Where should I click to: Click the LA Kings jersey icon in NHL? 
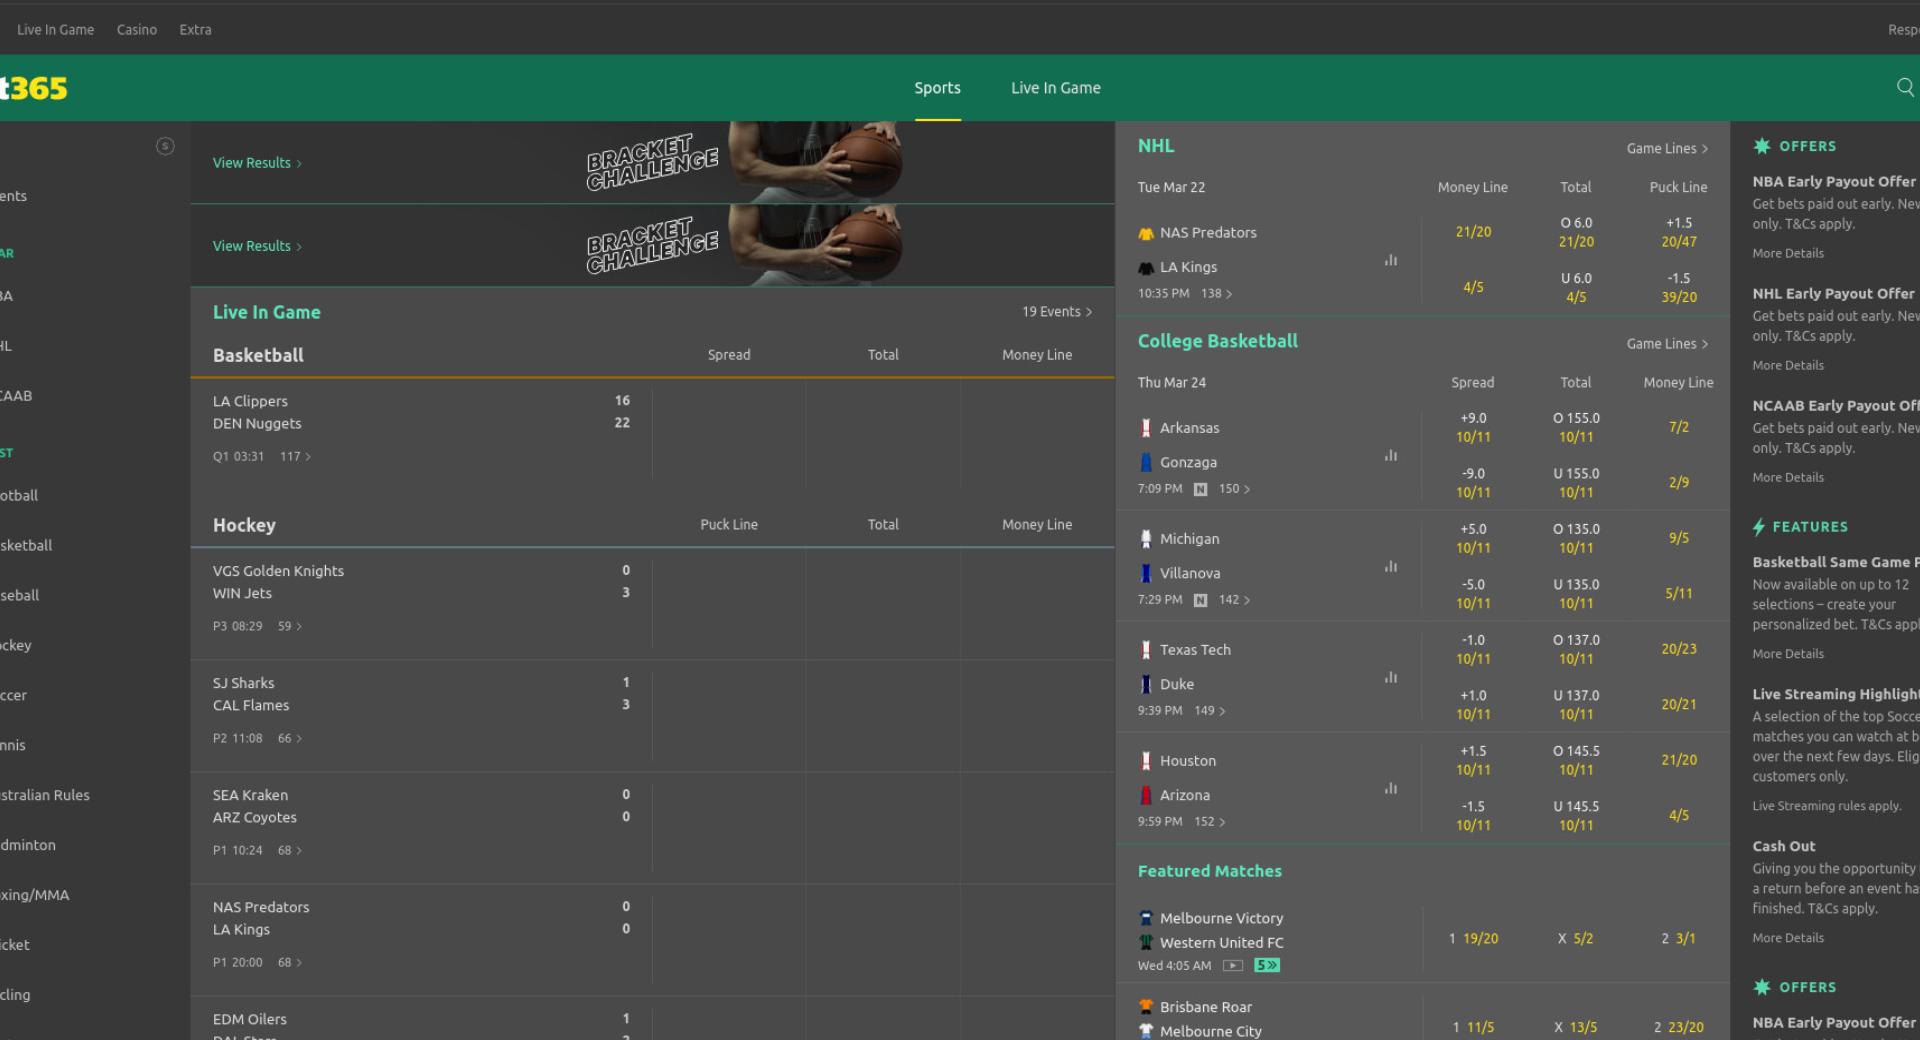(1146, 268)
